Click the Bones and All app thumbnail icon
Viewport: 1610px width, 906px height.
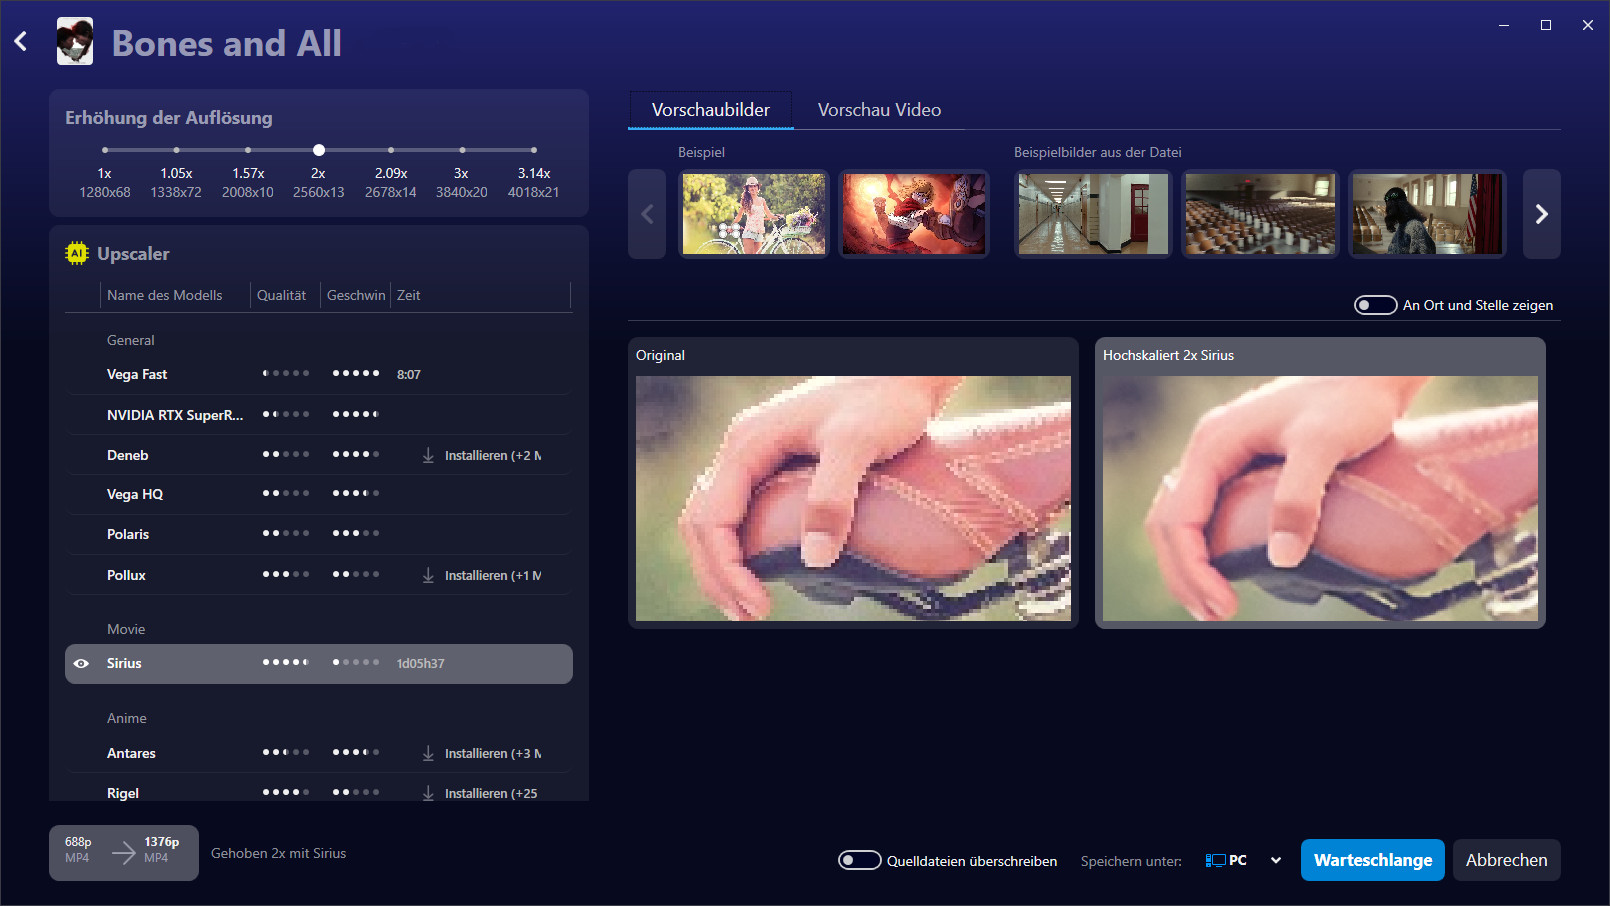point(75,41)
